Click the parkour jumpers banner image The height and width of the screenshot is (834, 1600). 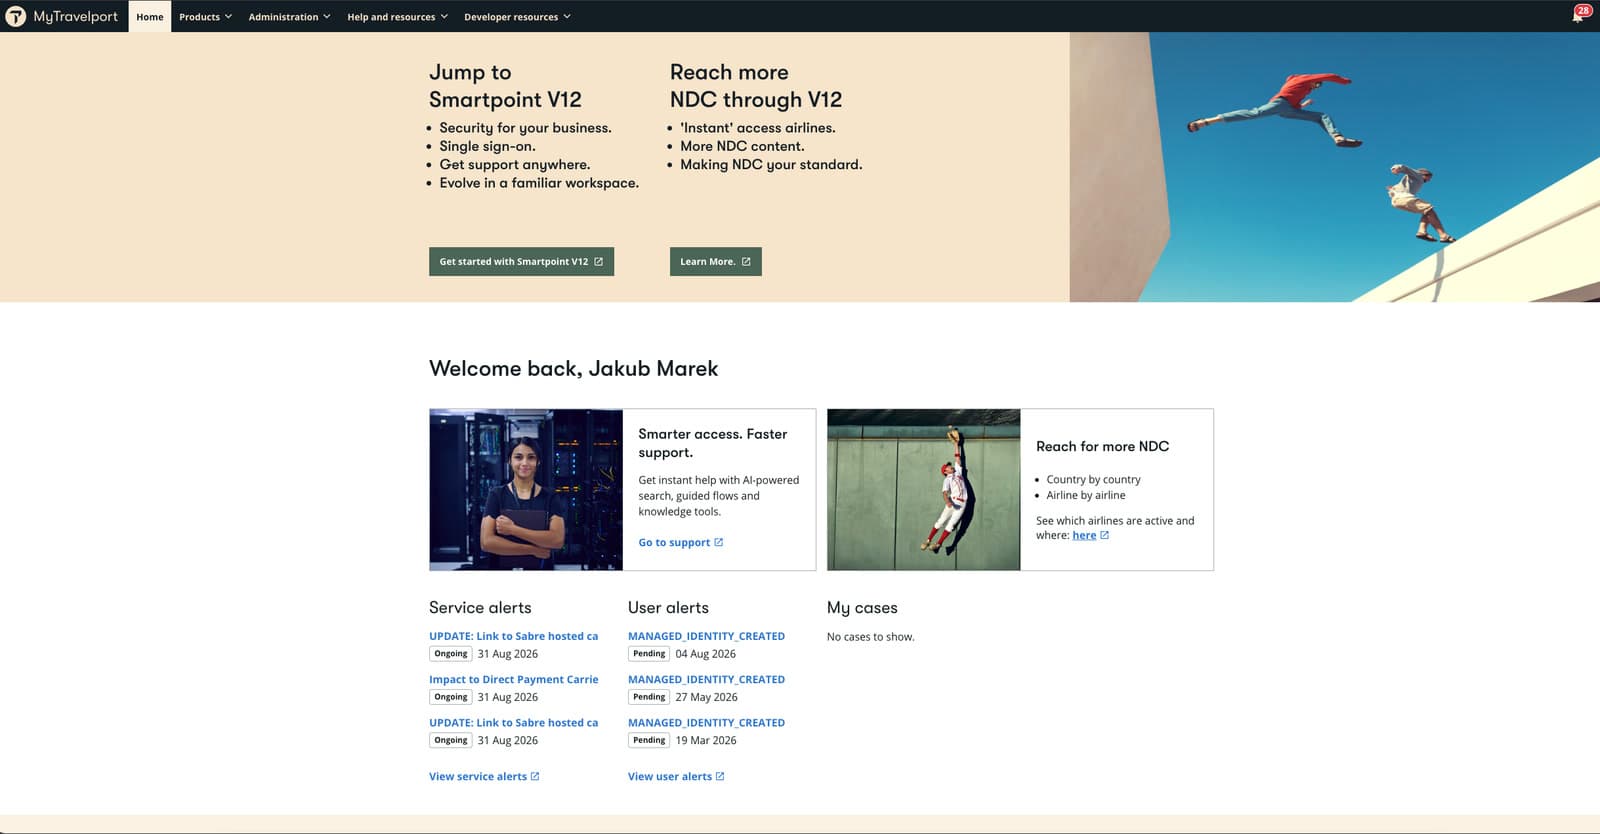tap(1334, 167)
